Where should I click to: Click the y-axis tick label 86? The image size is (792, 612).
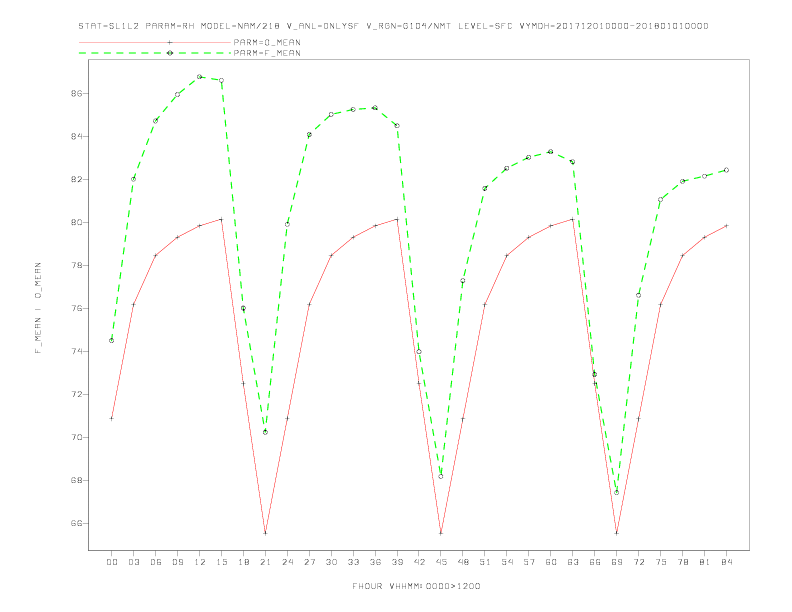pos(77,94)
